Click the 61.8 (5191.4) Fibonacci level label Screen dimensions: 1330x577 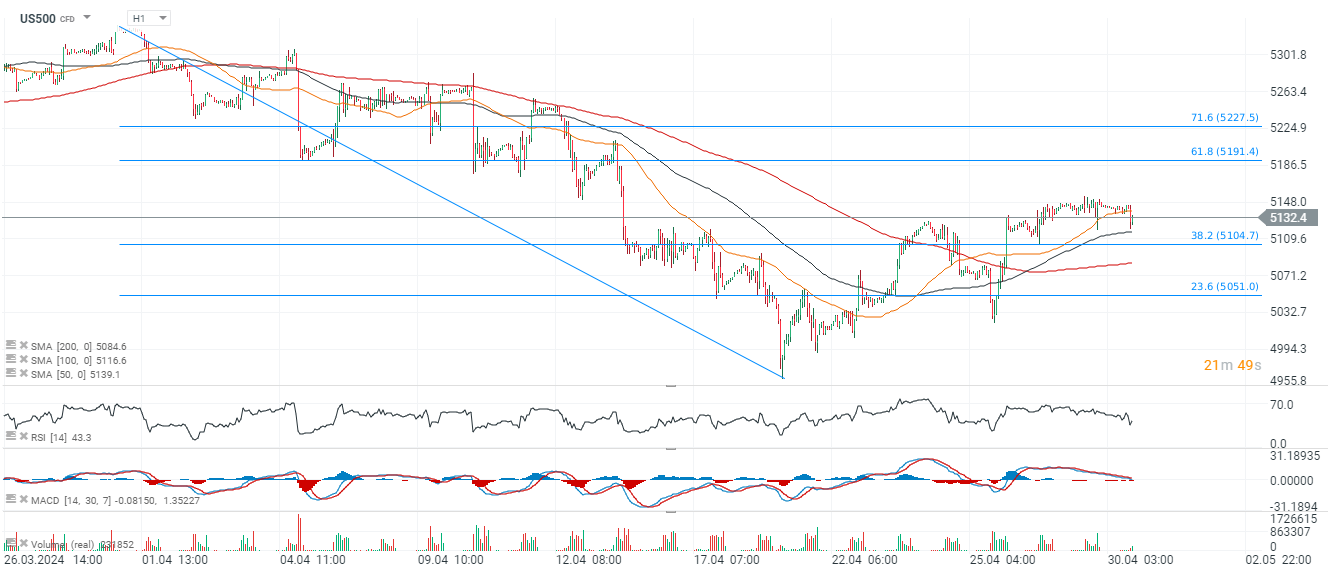(x=1224, y=152)
